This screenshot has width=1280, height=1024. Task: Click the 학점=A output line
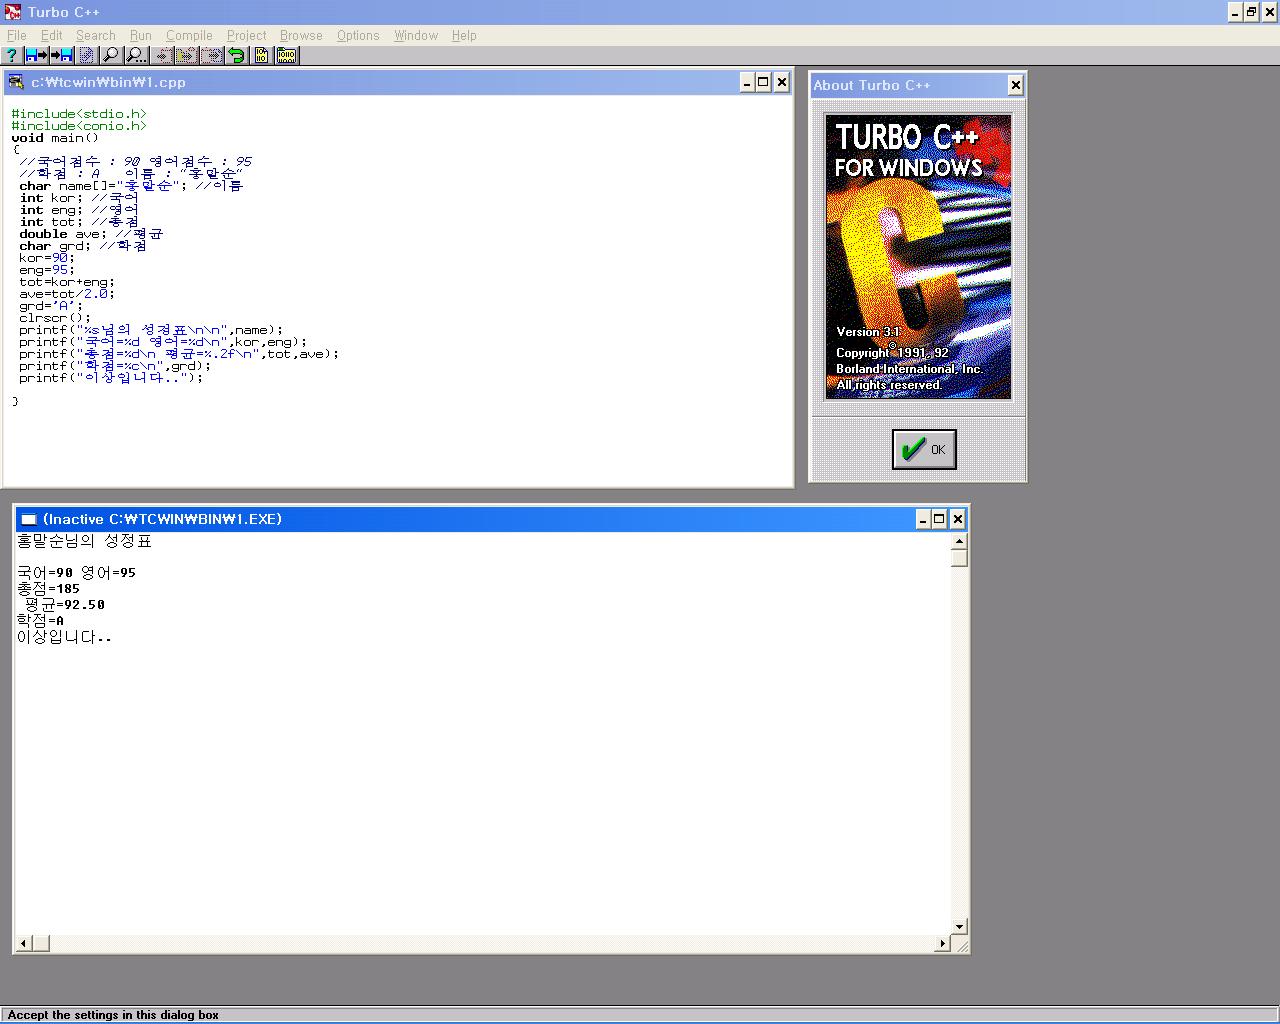[x=40, y=621]
